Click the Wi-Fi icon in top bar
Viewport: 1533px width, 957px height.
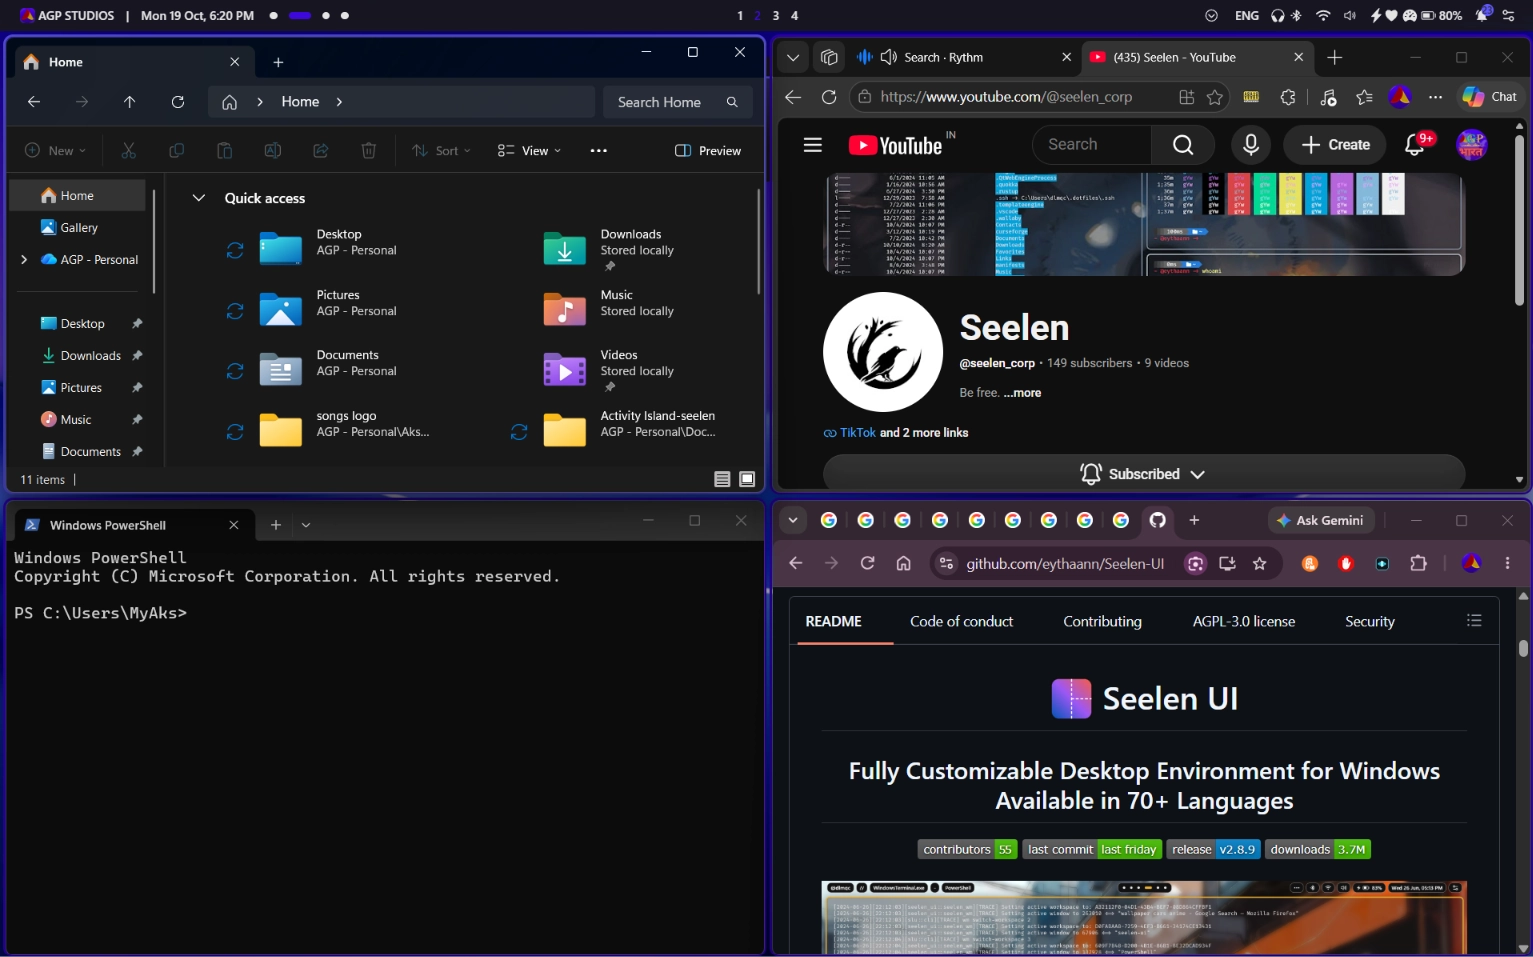point(1323,16)
